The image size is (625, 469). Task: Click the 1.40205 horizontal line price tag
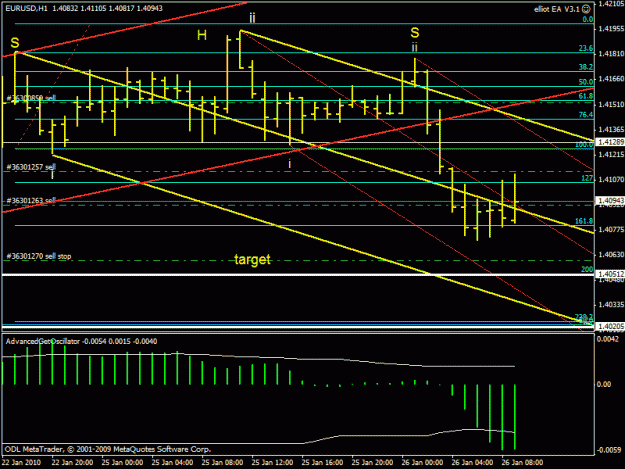pyautogui.click(x=610, y=326)
